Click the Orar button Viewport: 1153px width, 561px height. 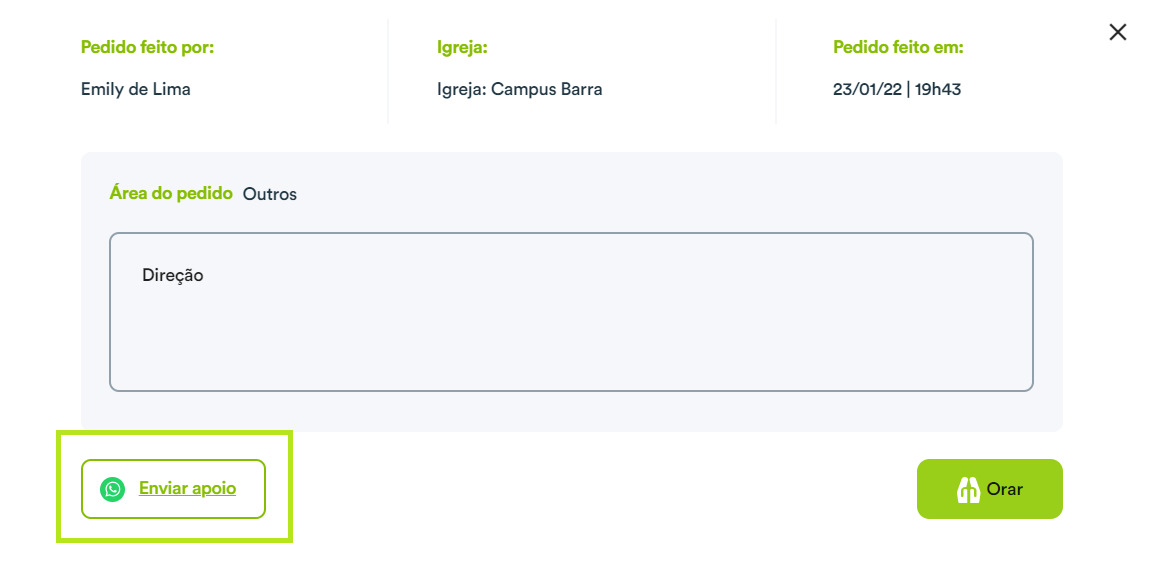990,489
